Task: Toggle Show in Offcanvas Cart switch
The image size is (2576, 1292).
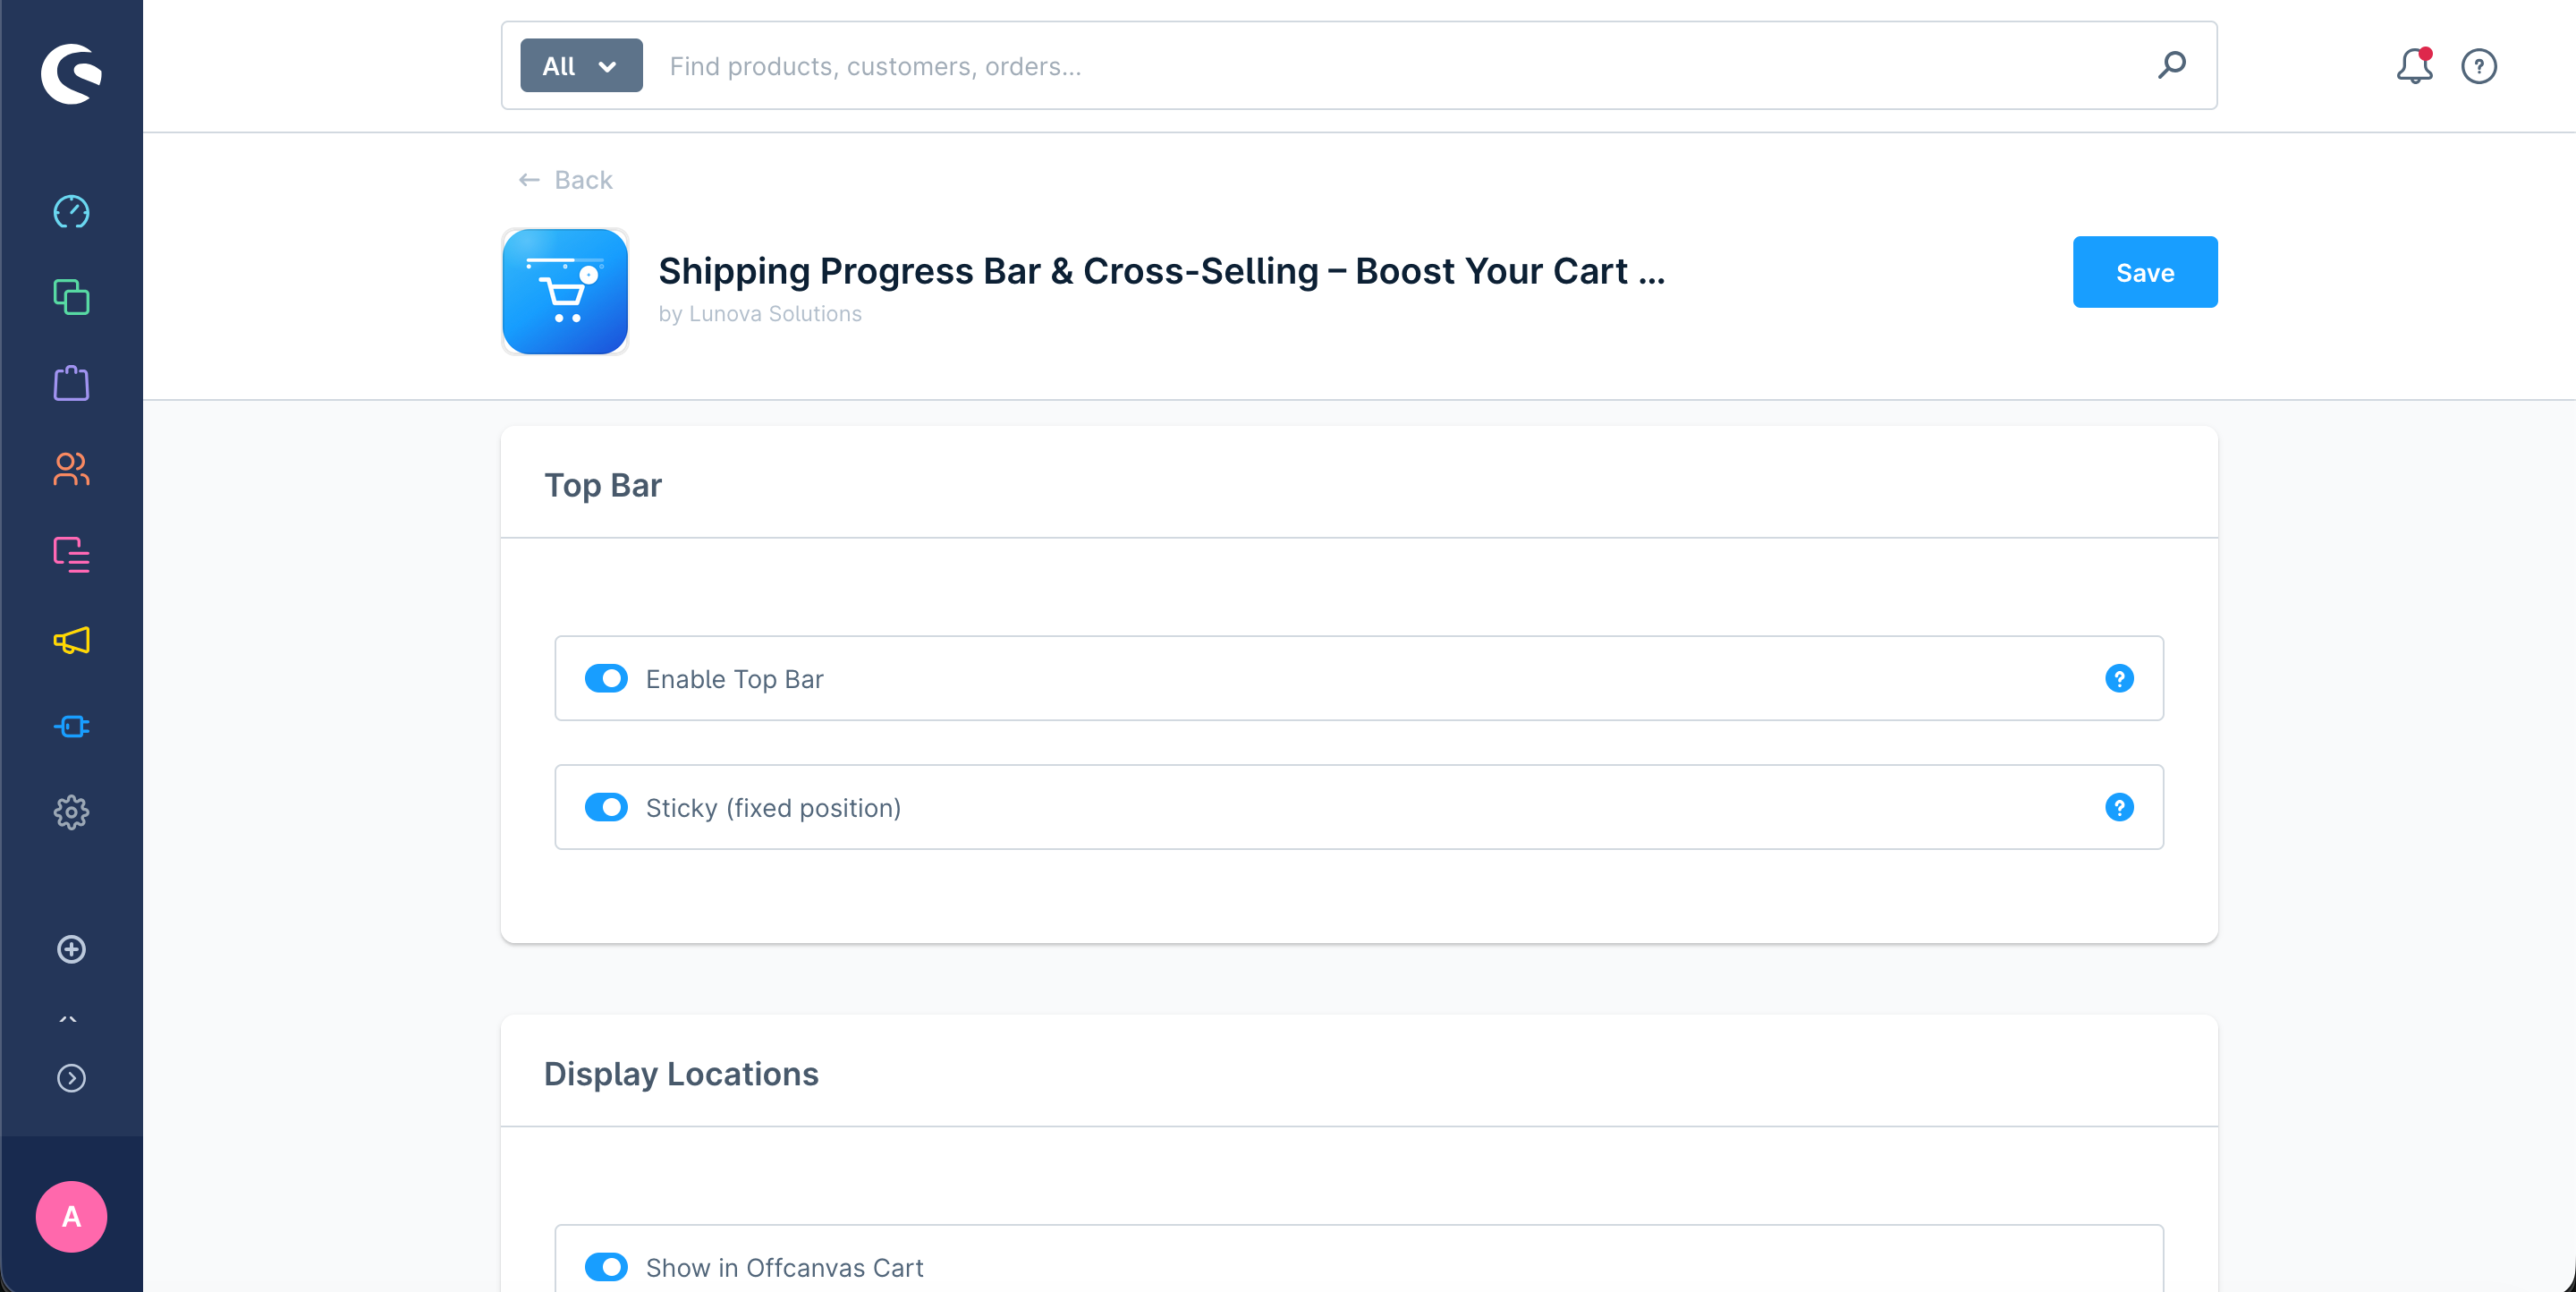Action: (606, 1267)
